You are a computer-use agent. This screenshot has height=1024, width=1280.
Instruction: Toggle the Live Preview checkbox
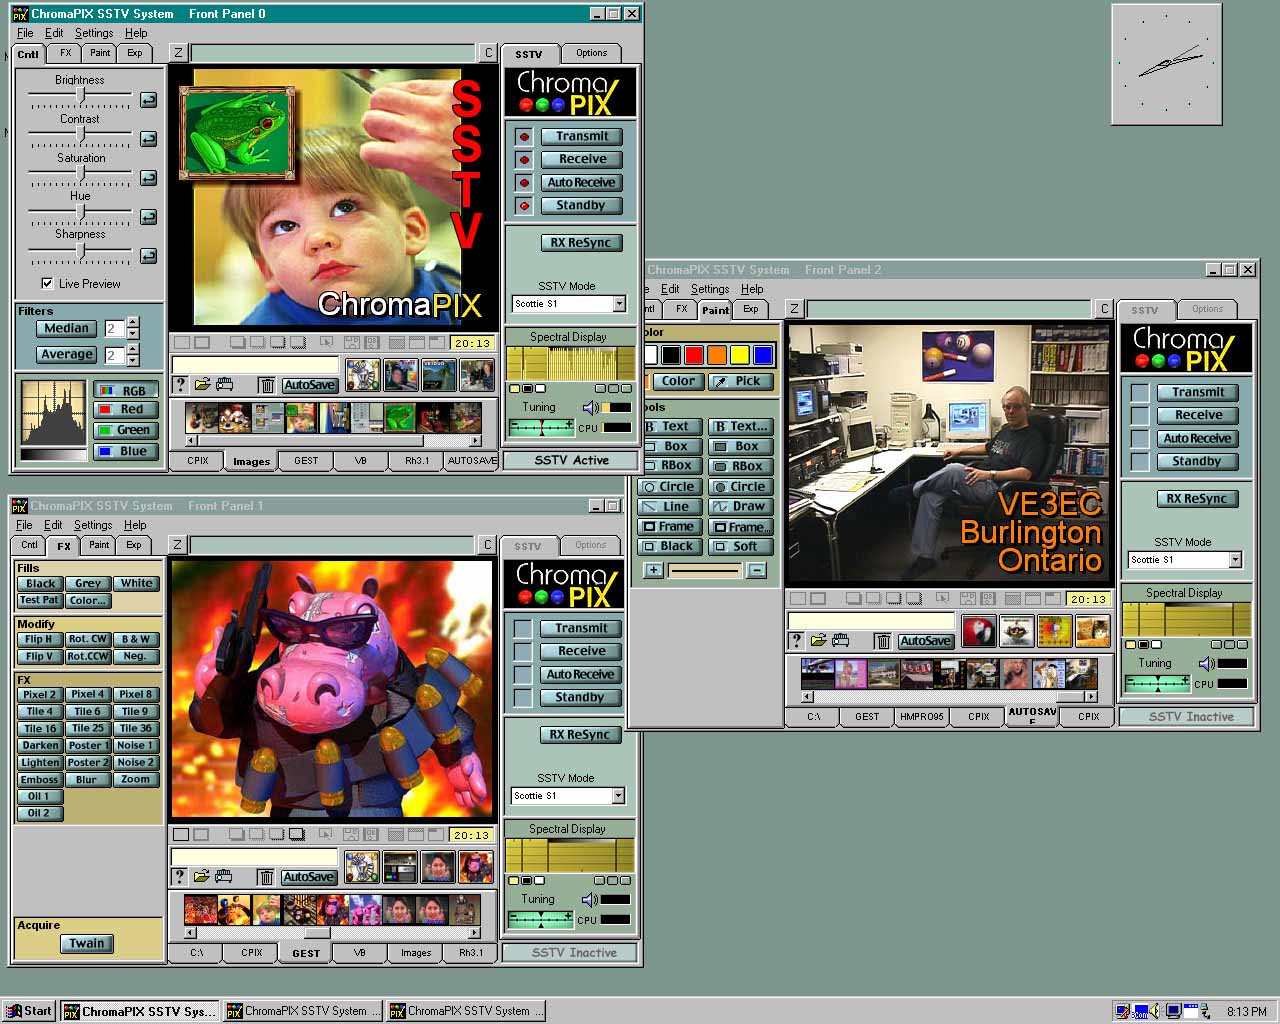pos(47,284)
